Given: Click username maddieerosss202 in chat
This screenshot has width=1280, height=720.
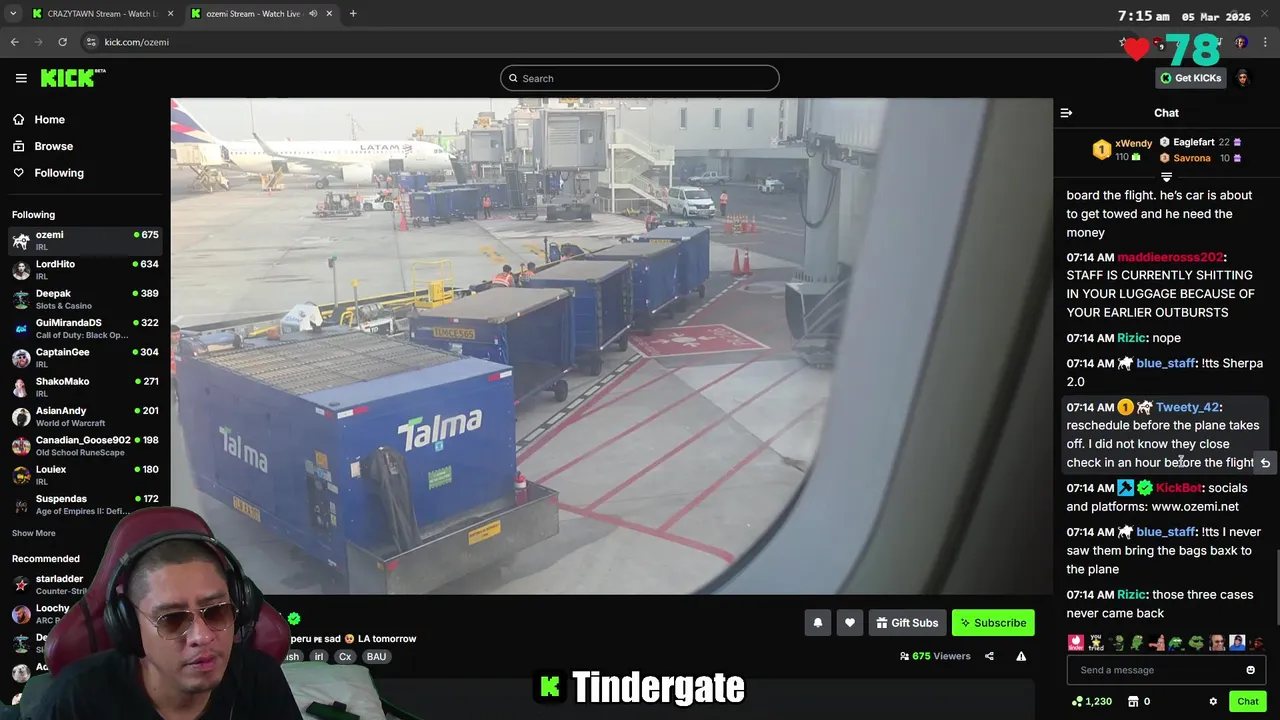Looking at the screenshot, I should (1170, 257).
